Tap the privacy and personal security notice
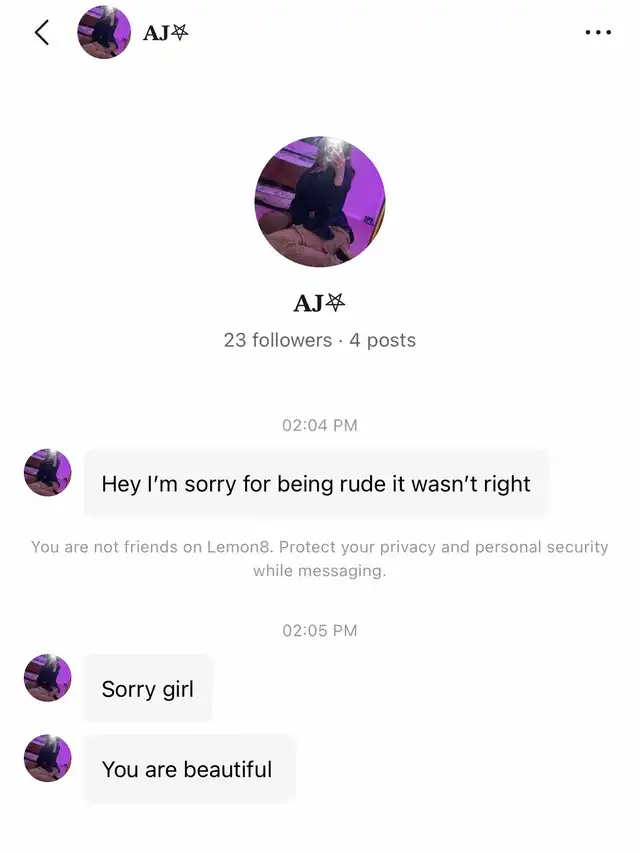Screen dimensions: 640x853 (320, 559)
